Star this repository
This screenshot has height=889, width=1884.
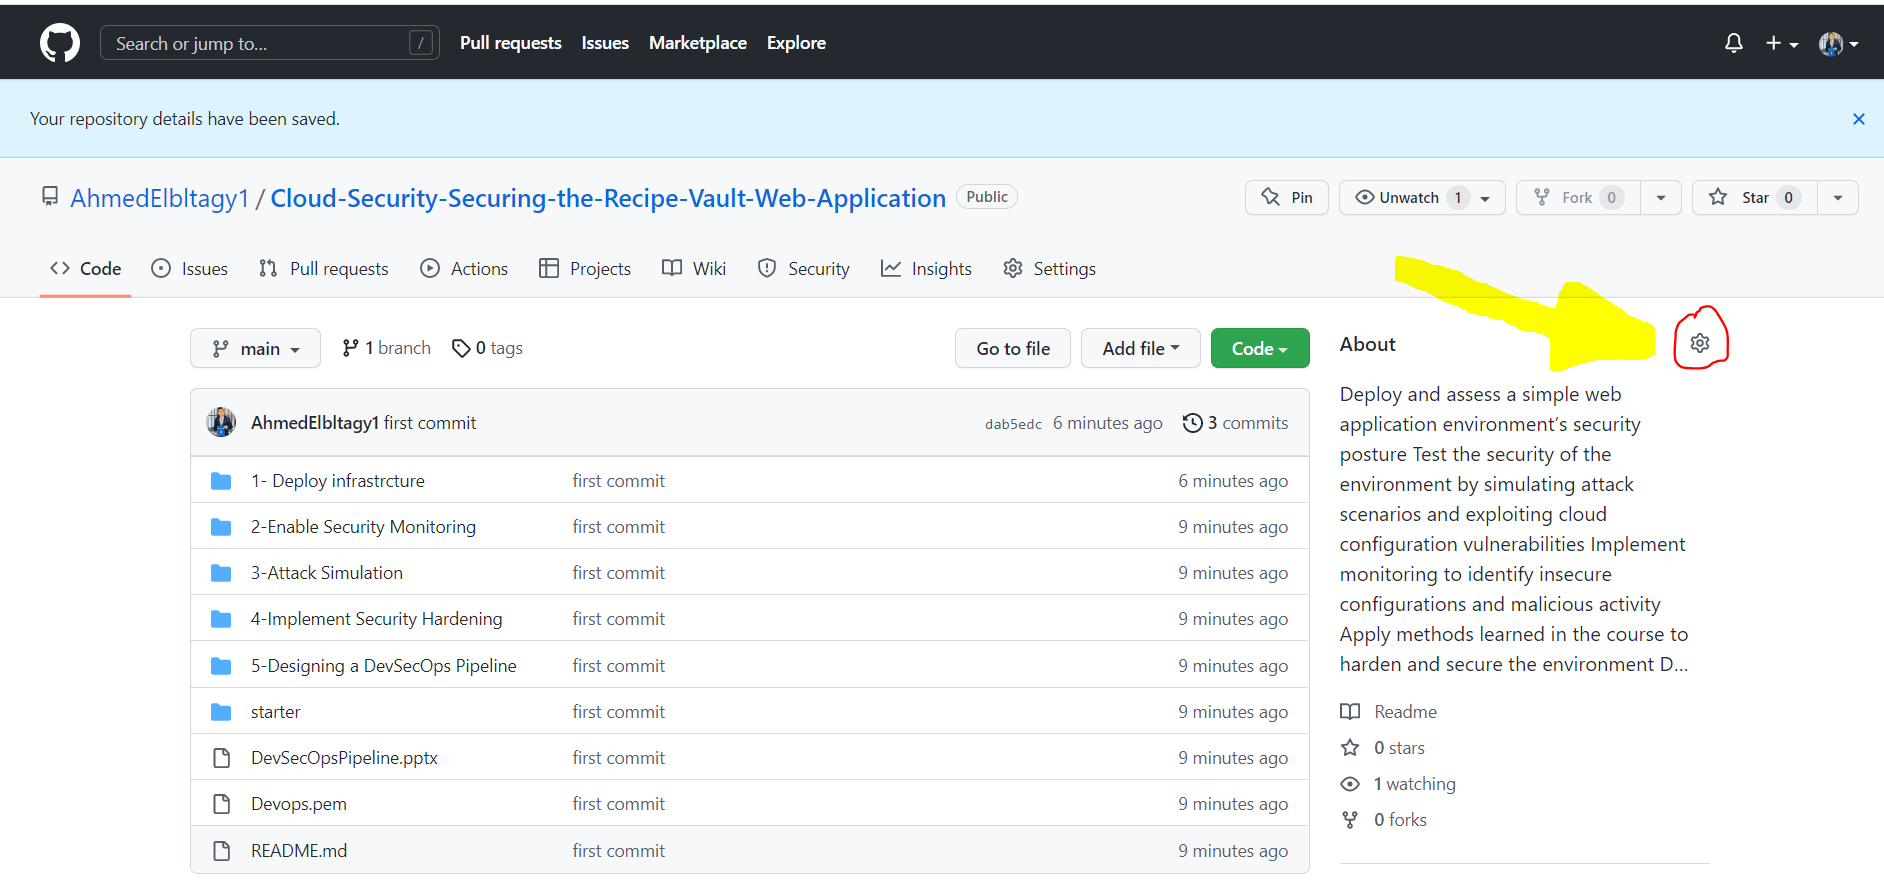click(1755, 197)
